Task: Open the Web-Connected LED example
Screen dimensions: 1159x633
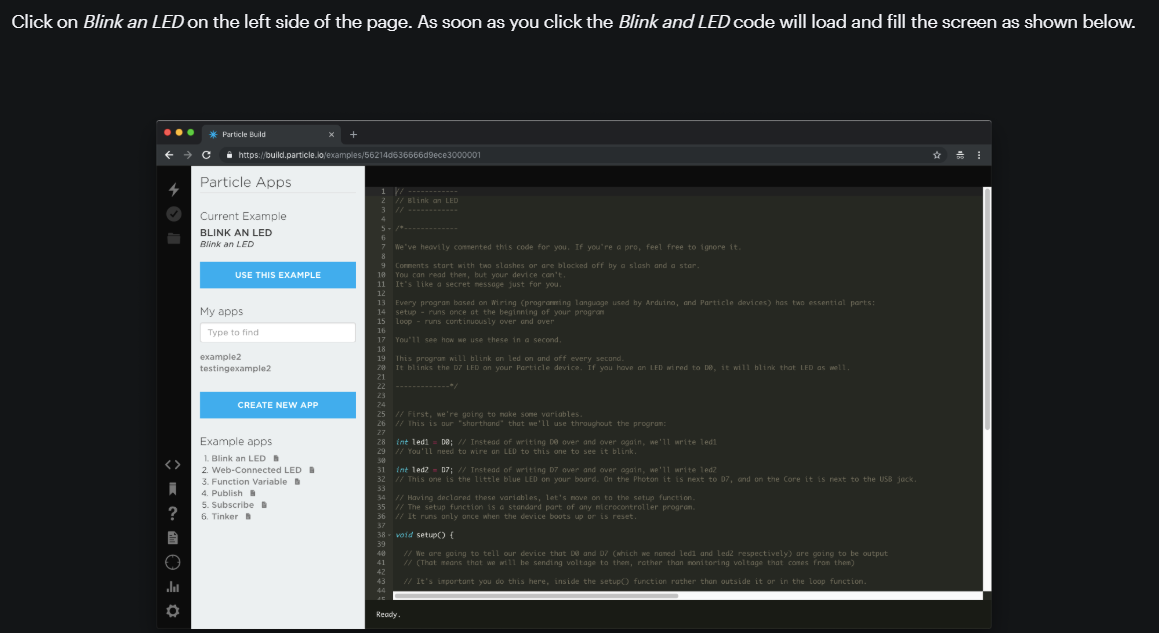Action: [x=256, y=470]
